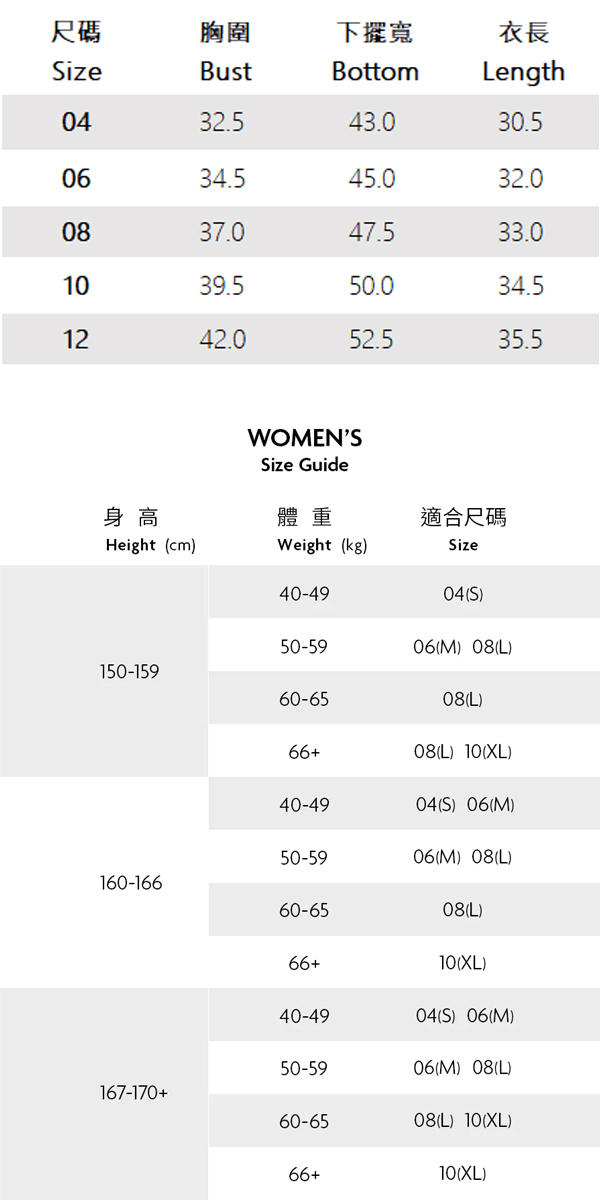Select the 160-166 height range cell
This screenshot has height=1200, width=600.
(131, 883)
